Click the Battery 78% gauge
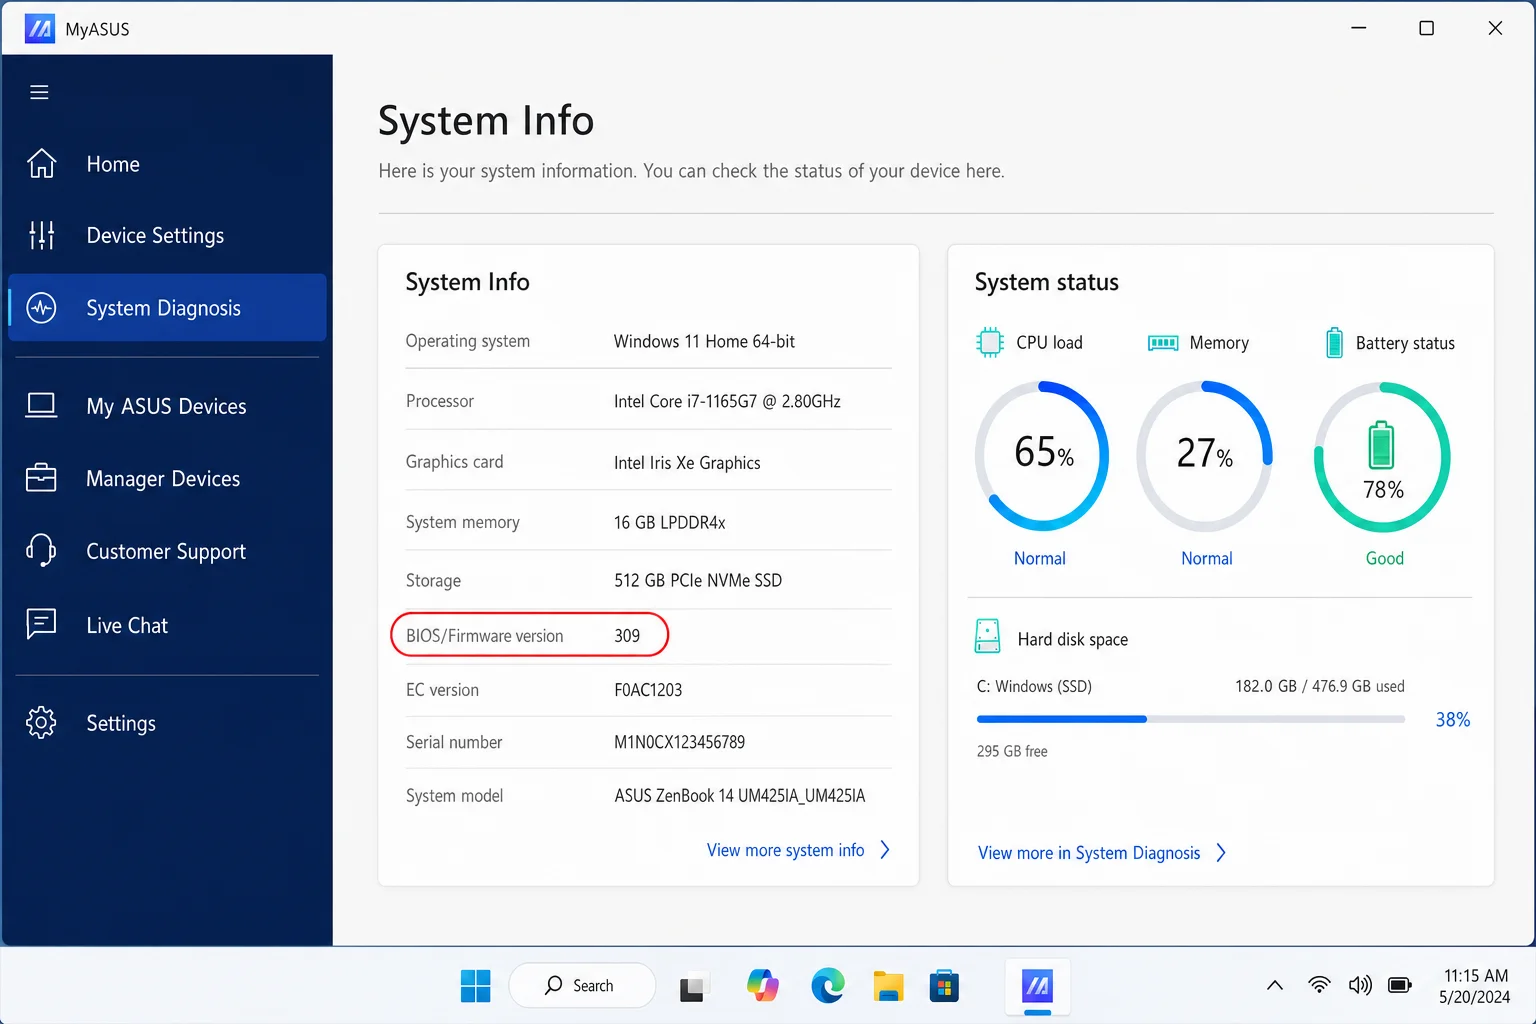The height and width of the screenshot is (1024, 1536). [x=1382, y=457]
